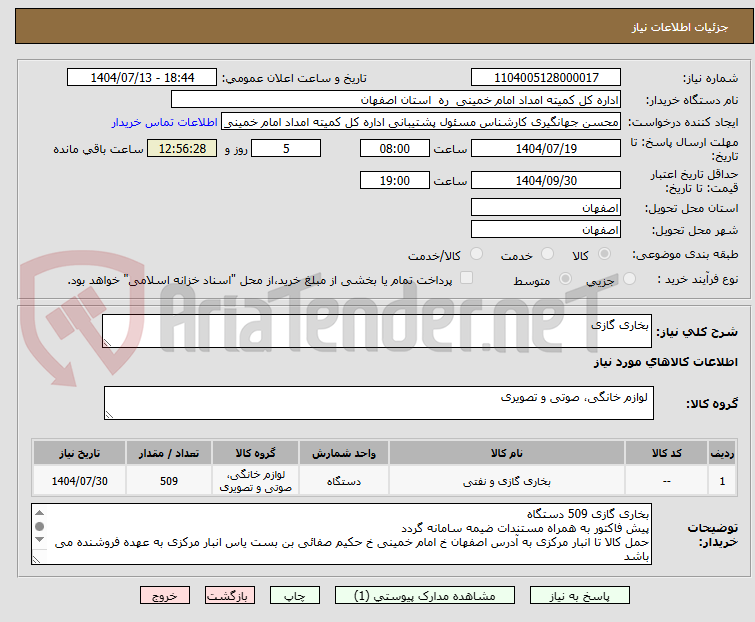Click the price validity date 1404/09/30

click(546, 181)
